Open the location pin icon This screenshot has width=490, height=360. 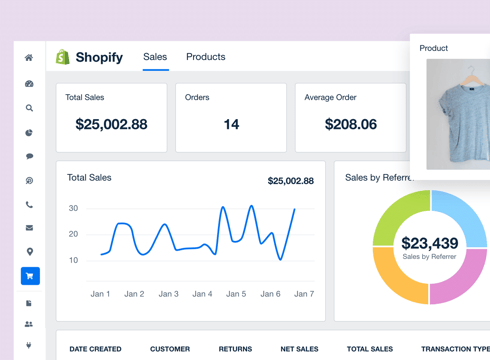tap(30, 252)
